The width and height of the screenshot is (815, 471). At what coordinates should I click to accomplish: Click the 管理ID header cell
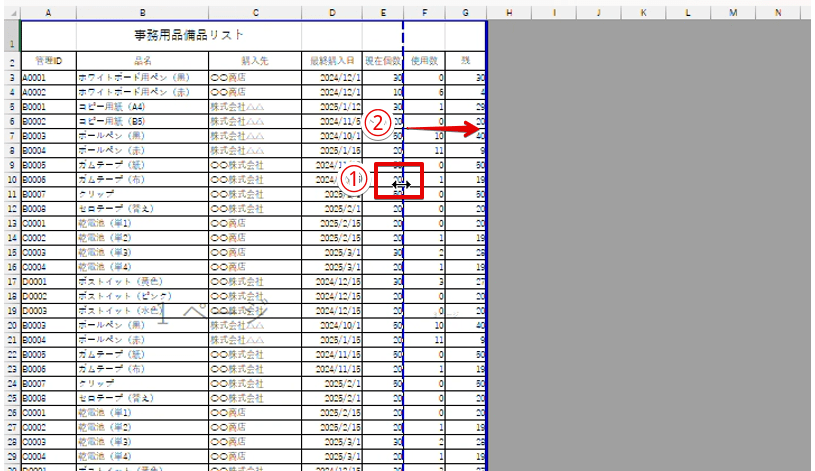click(x=48, y=62)
